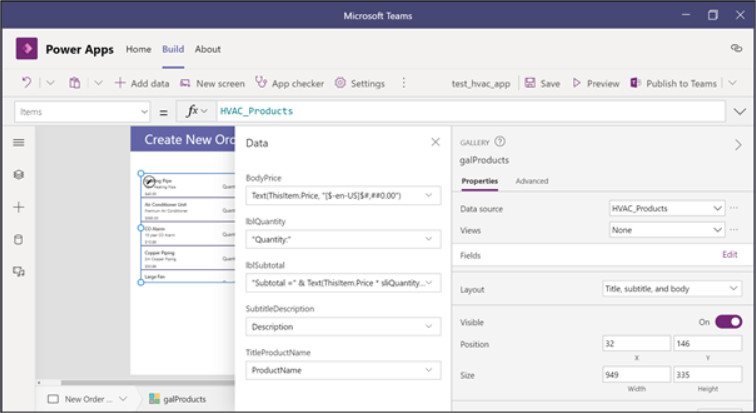
Task: Expand the formula bar chevron
Action: point(740,112)
